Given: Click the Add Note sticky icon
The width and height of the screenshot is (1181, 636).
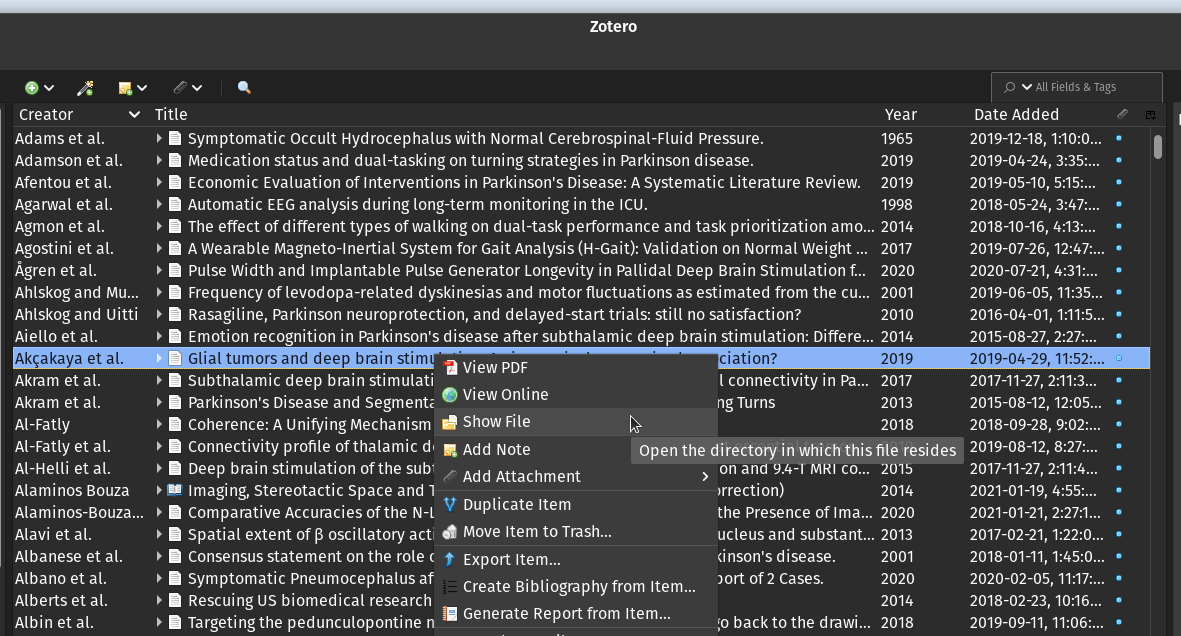Looking at the screenshot, I should [x=450, y=450].
